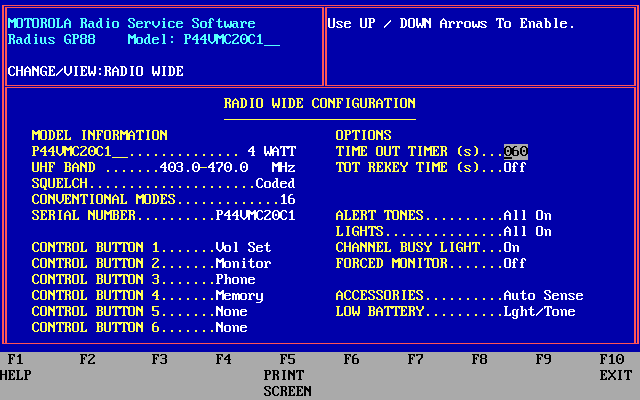Toggle the Forced Monitor Off value
The width and height of the screenshot is (640, 400).
515,263
